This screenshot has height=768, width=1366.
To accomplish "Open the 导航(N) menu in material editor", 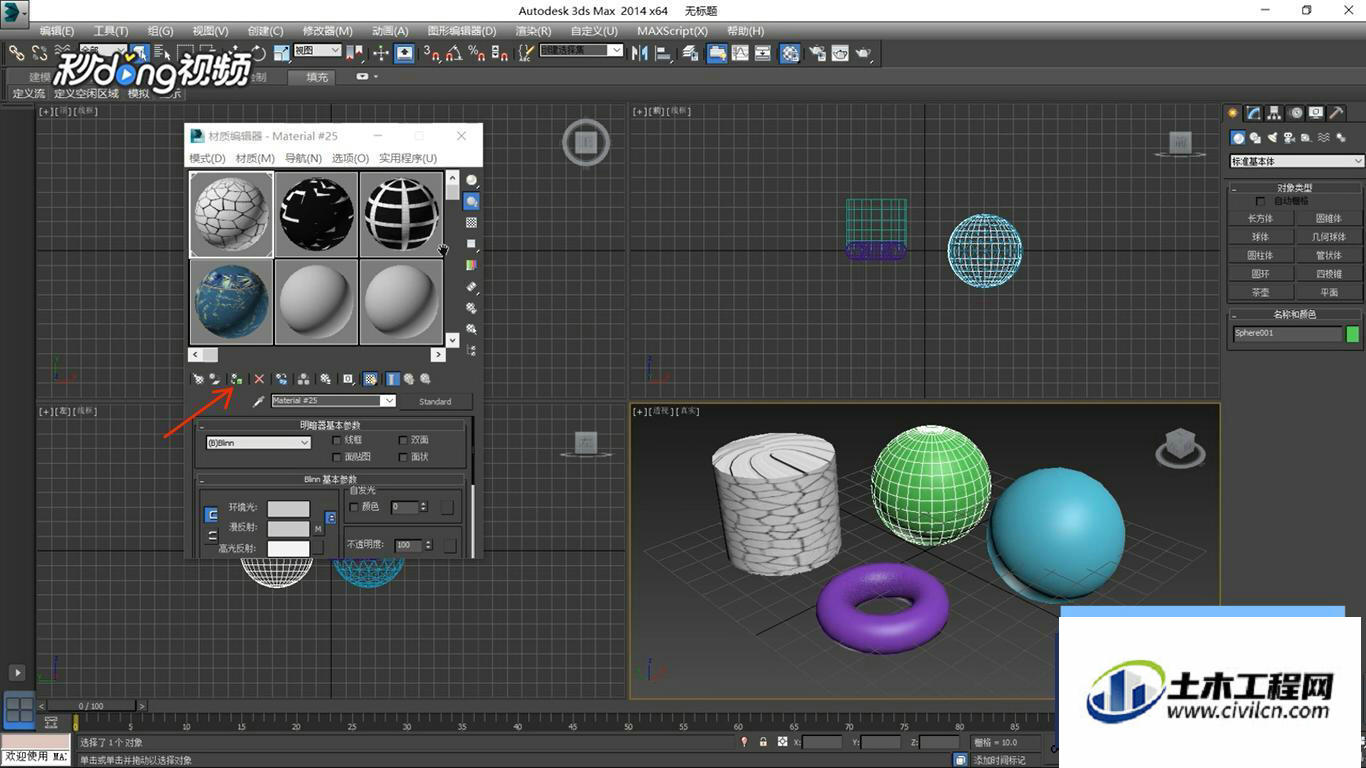I will [303, 158].
